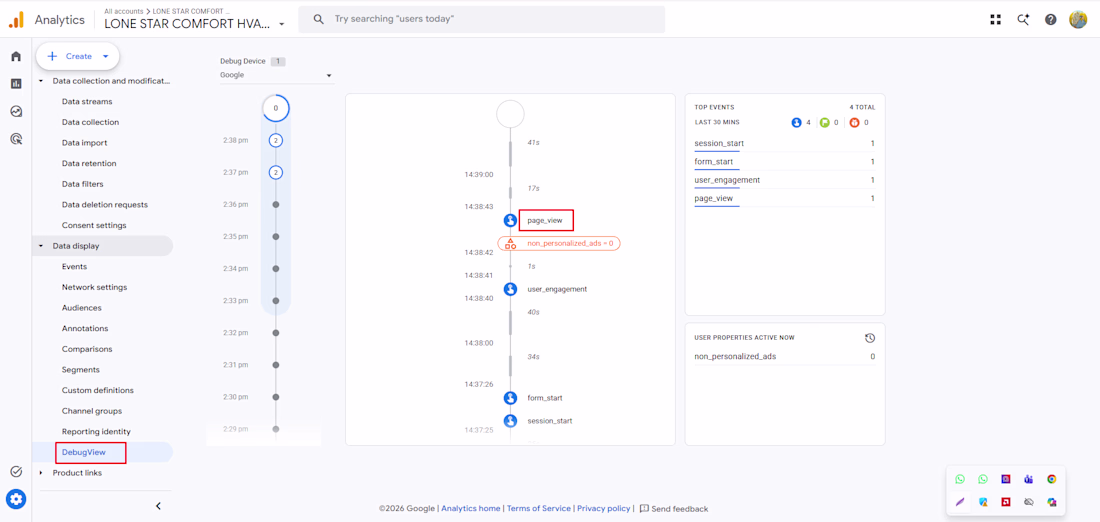Open Data collection settings
Viewport: 1100px width, 522px height.
click(x=90, y=122)
